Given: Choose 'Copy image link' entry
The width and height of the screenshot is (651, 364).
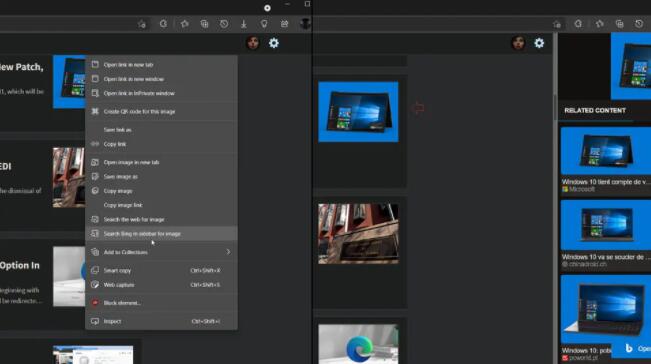Looking at the screenshot, I should (162, 205).
